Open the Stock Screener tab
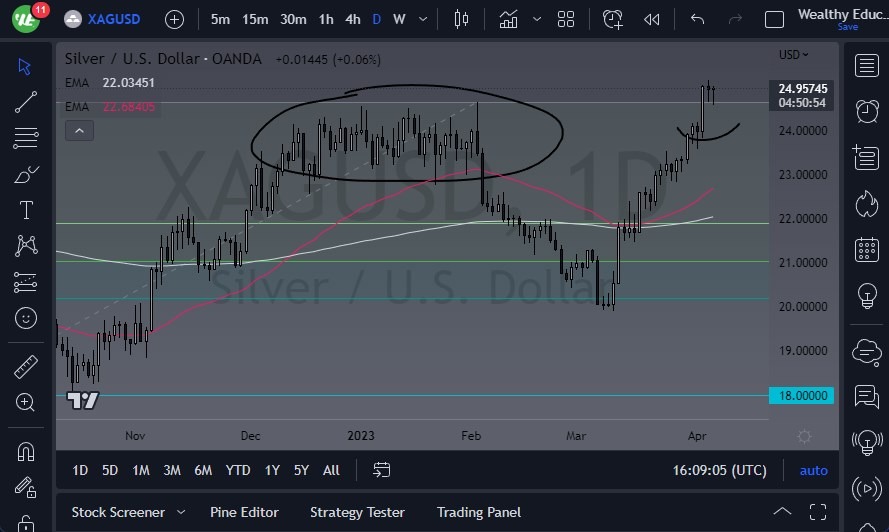889x532 pixels. click(x=118, y=512)
